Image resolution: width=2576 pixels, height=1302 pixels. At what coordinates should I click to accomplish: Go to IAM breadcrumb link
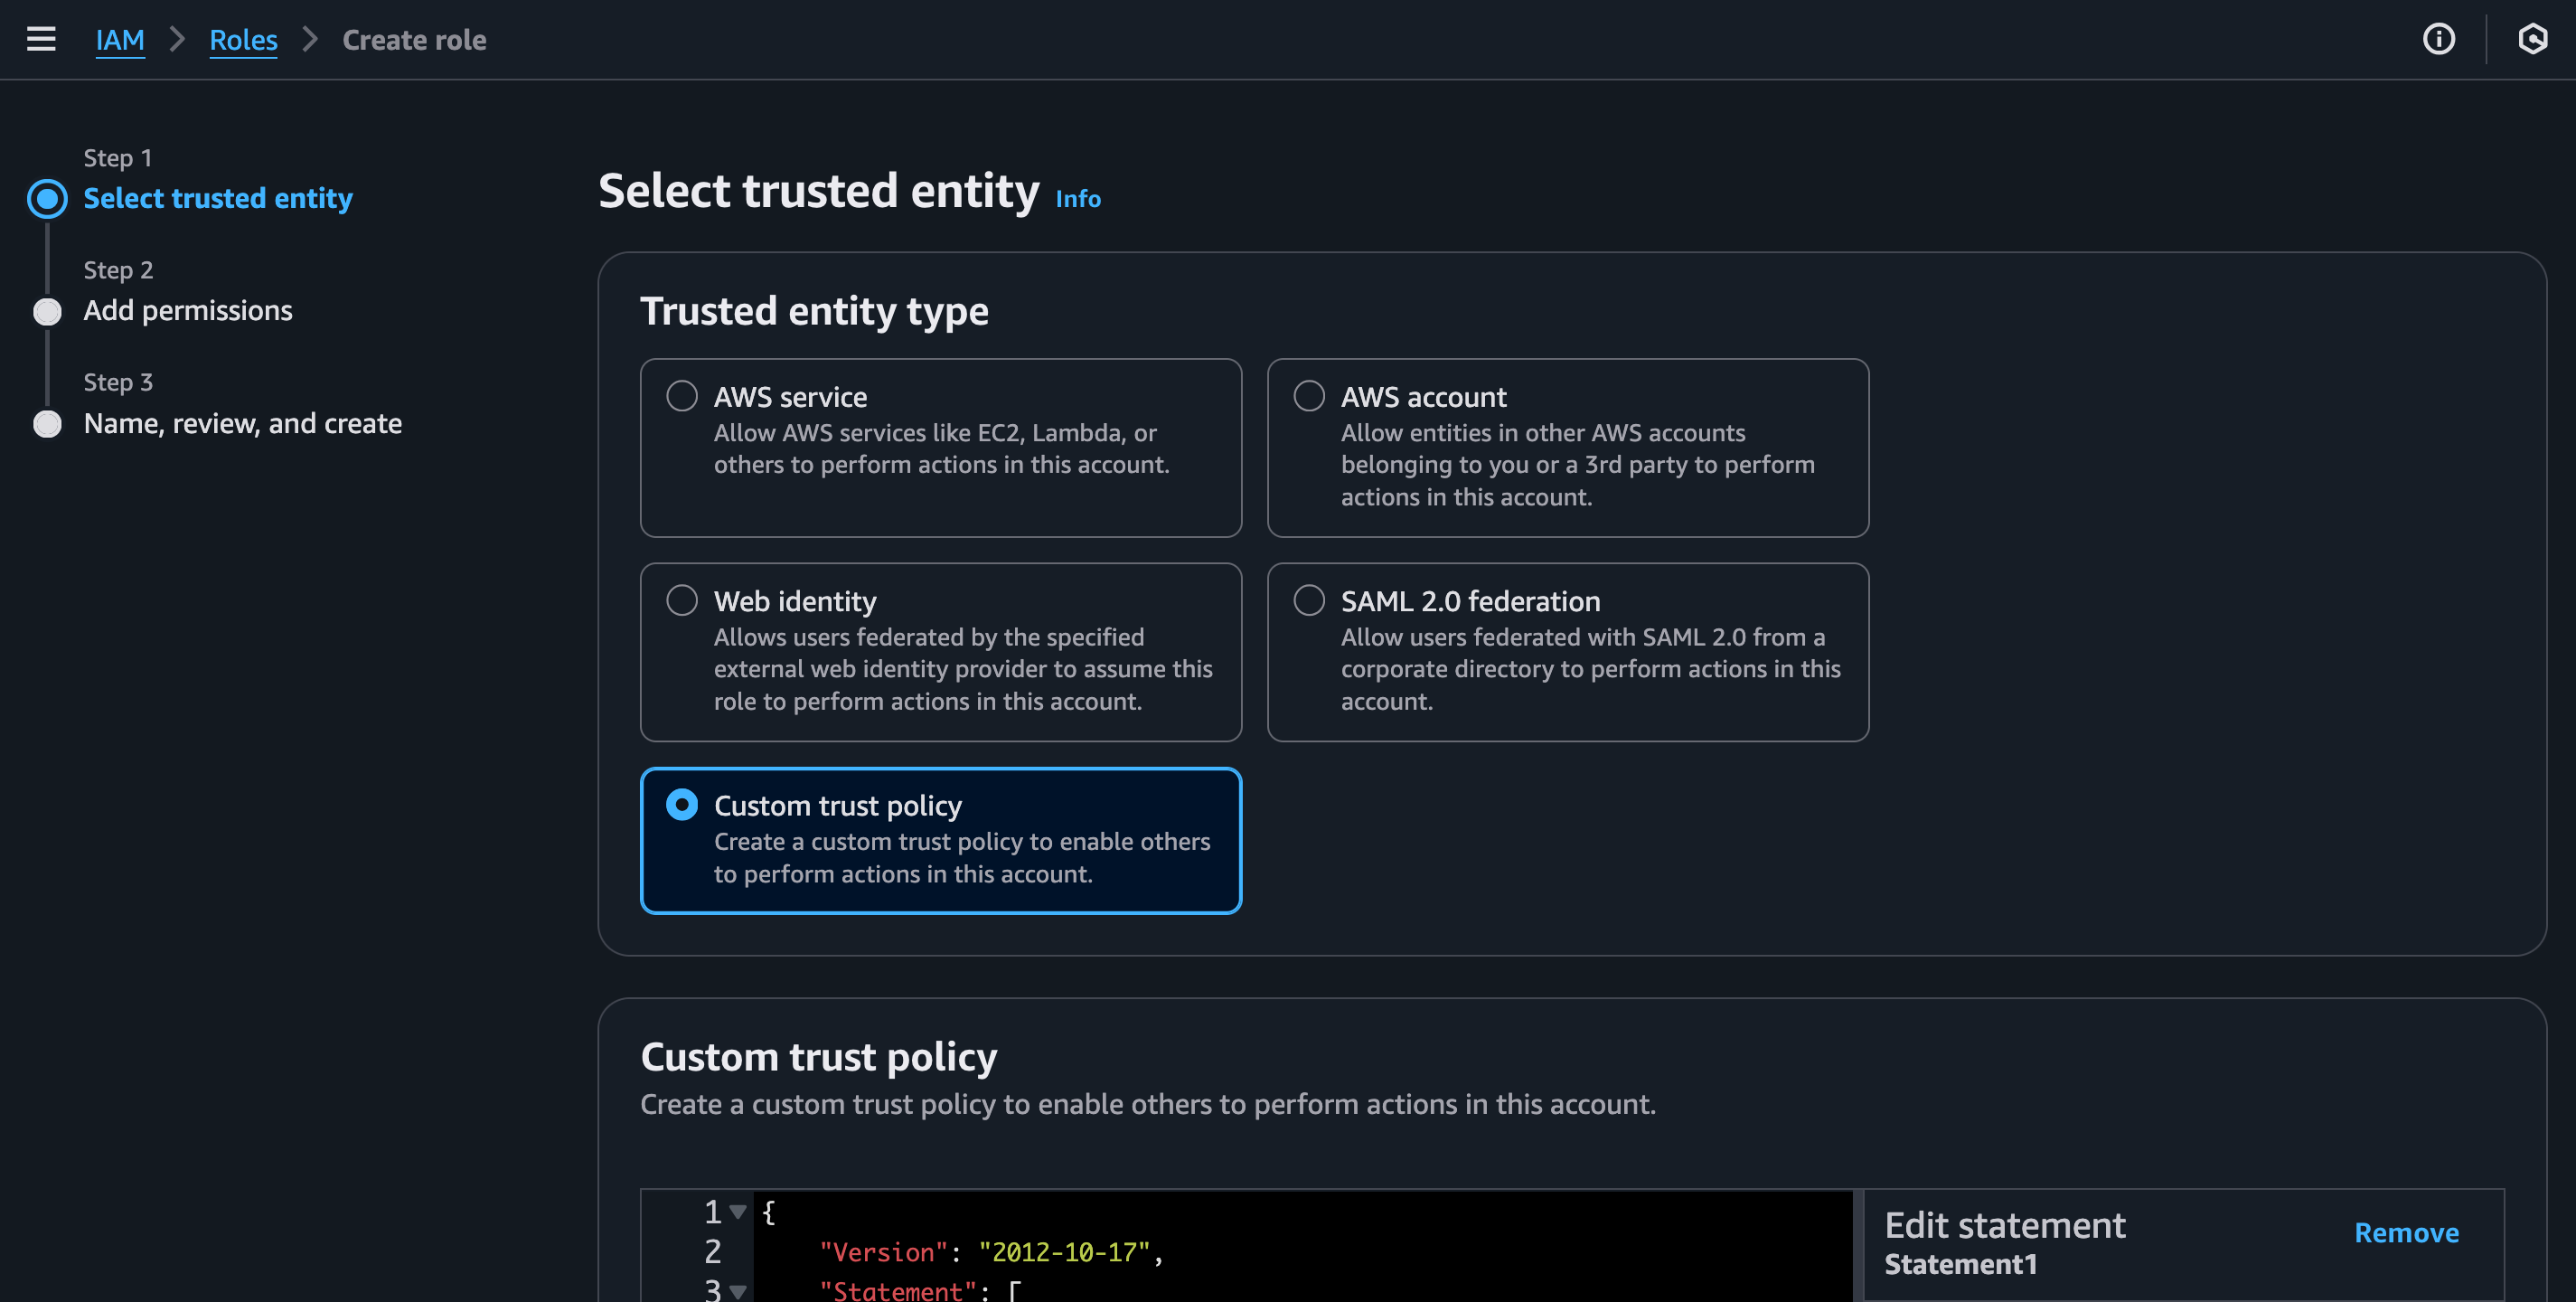(120, 40)
